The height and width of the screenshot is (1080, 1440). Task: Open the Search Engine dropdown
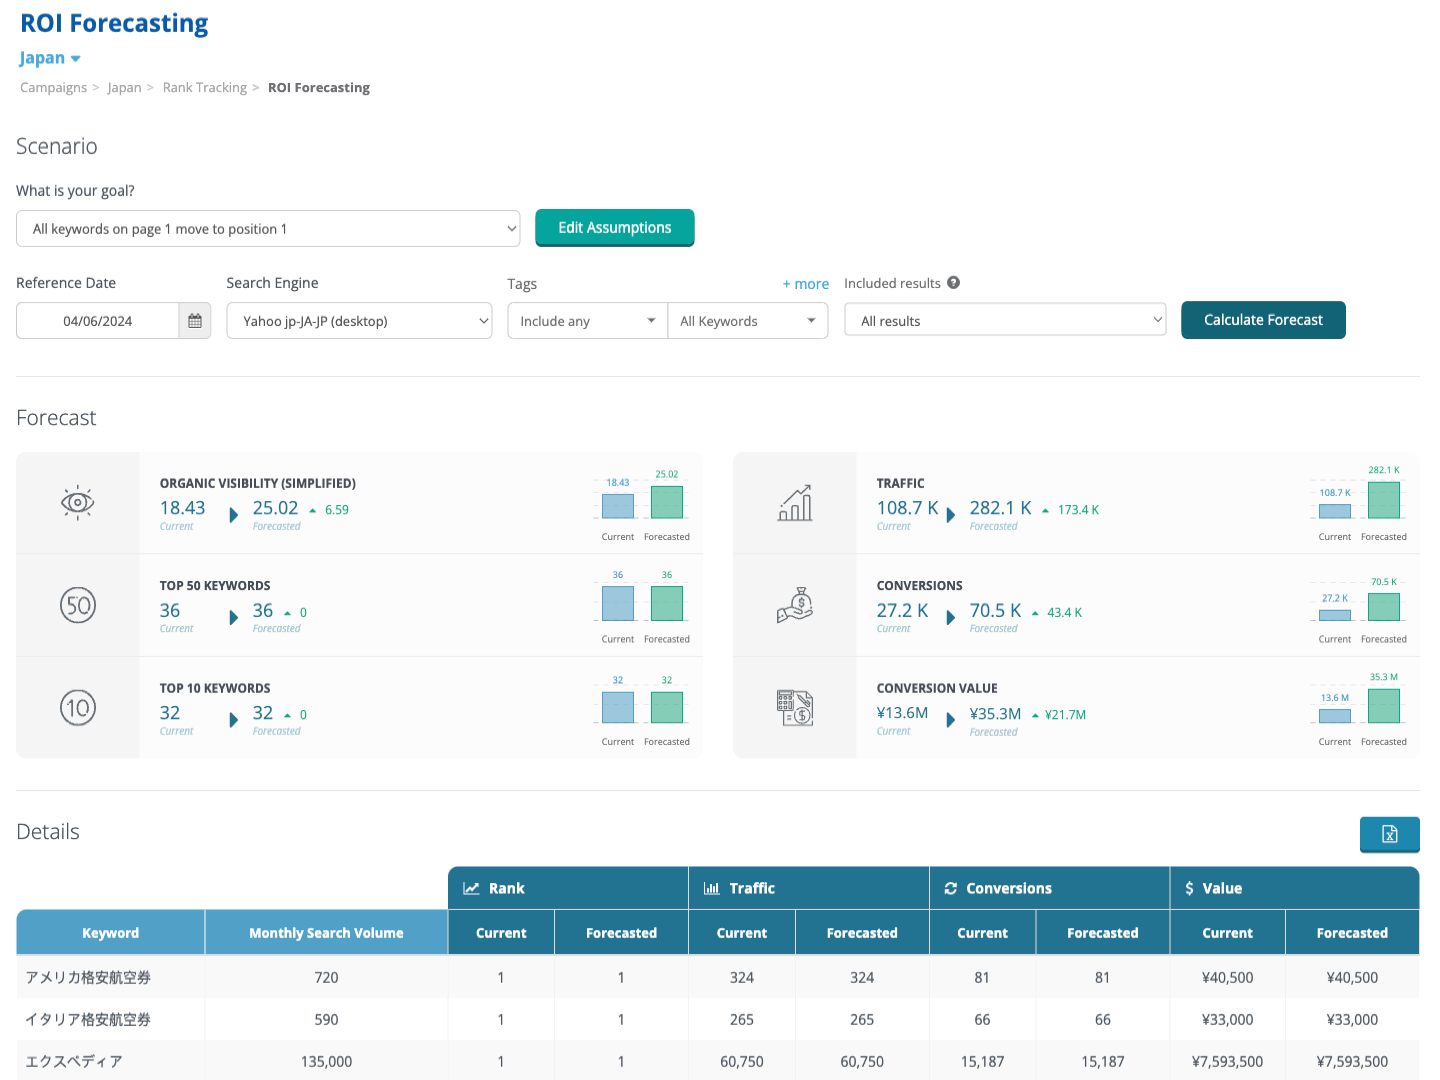coord(359,321)
